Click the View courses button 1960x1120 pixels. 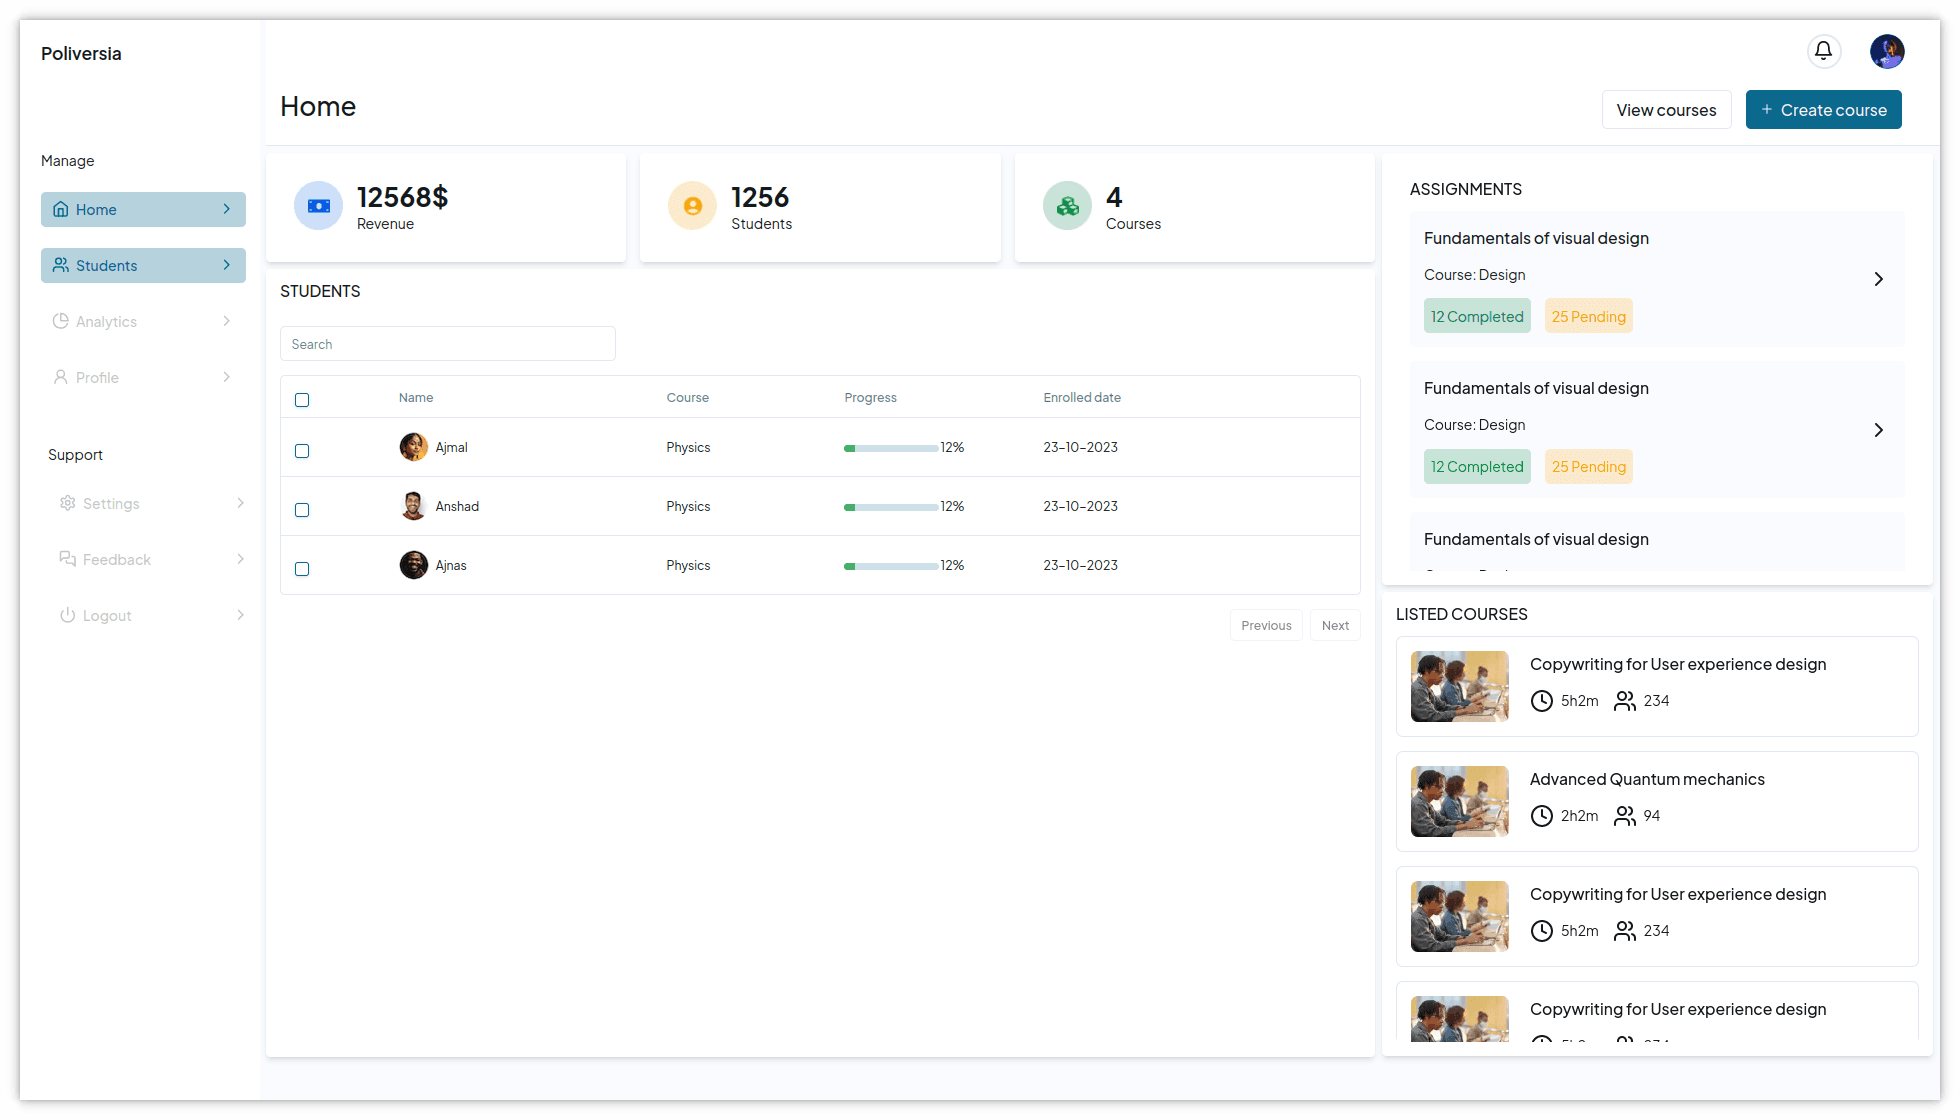click(x=1666, y=110)
